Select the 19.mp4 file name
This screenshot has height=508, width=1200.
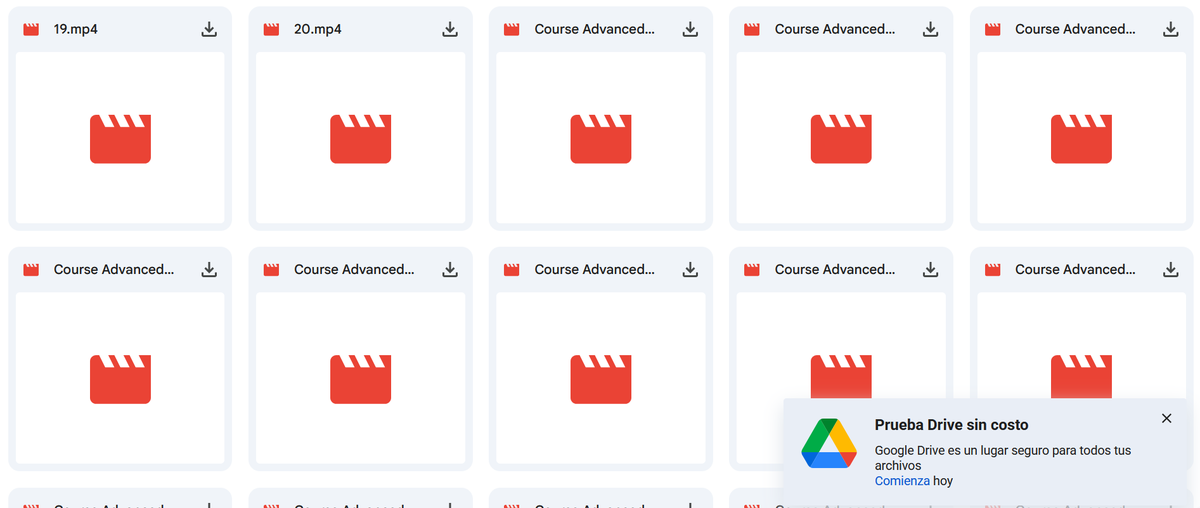coord(76,30)
